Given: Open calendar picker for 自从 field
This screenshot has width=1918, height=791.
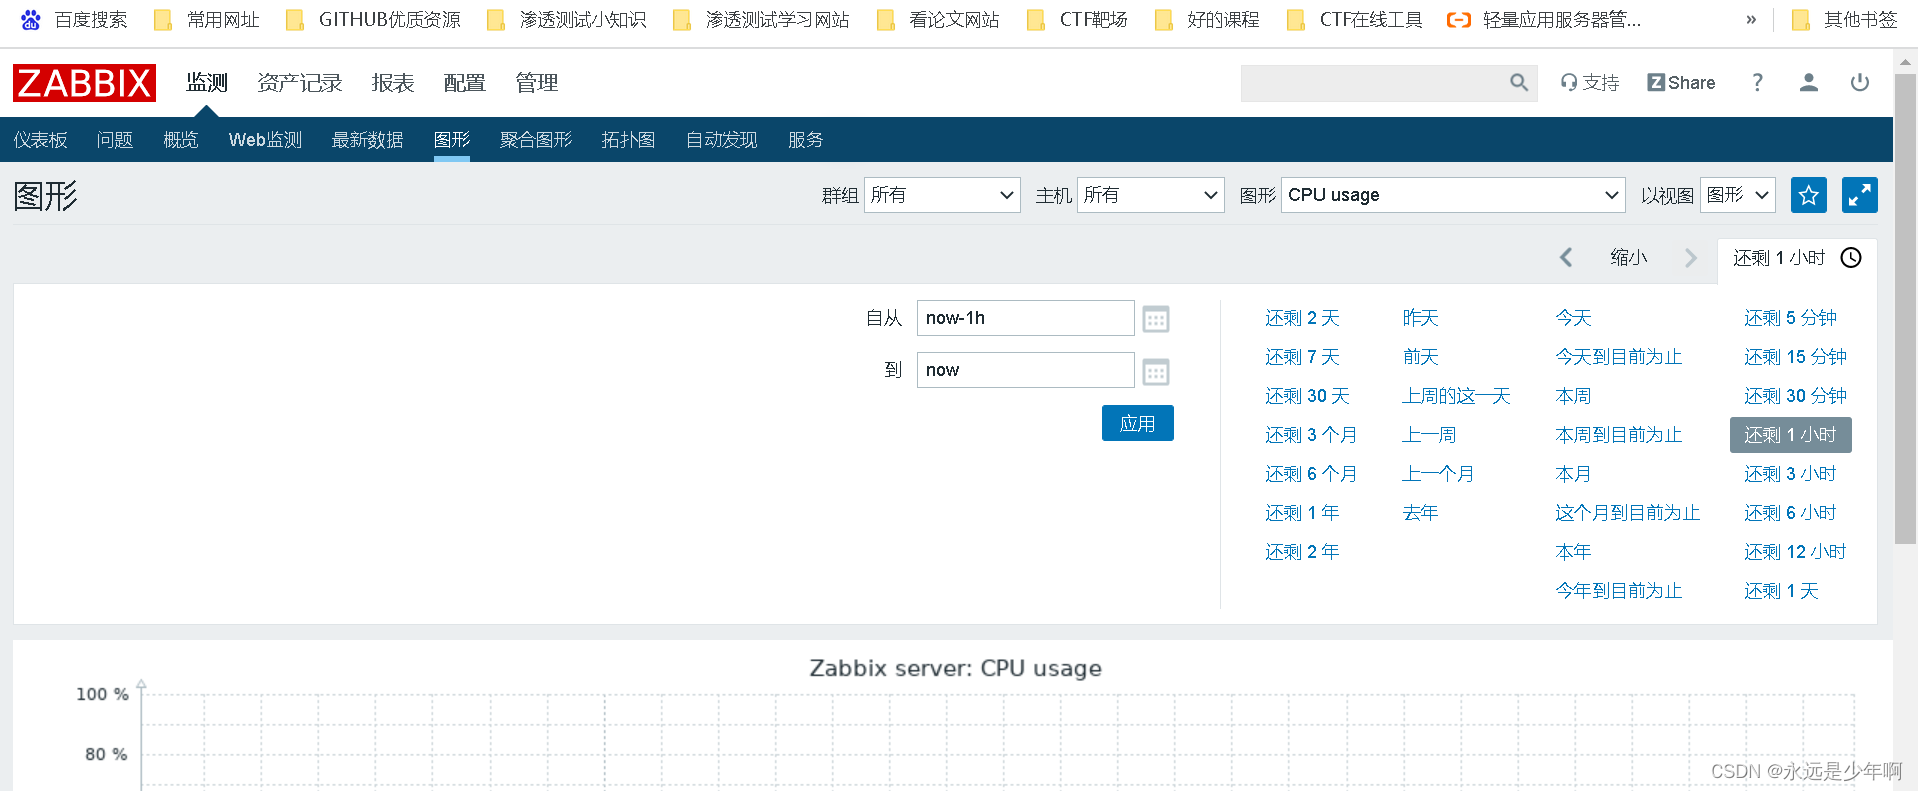Looking at the screenshot, I should (1156, 319).
